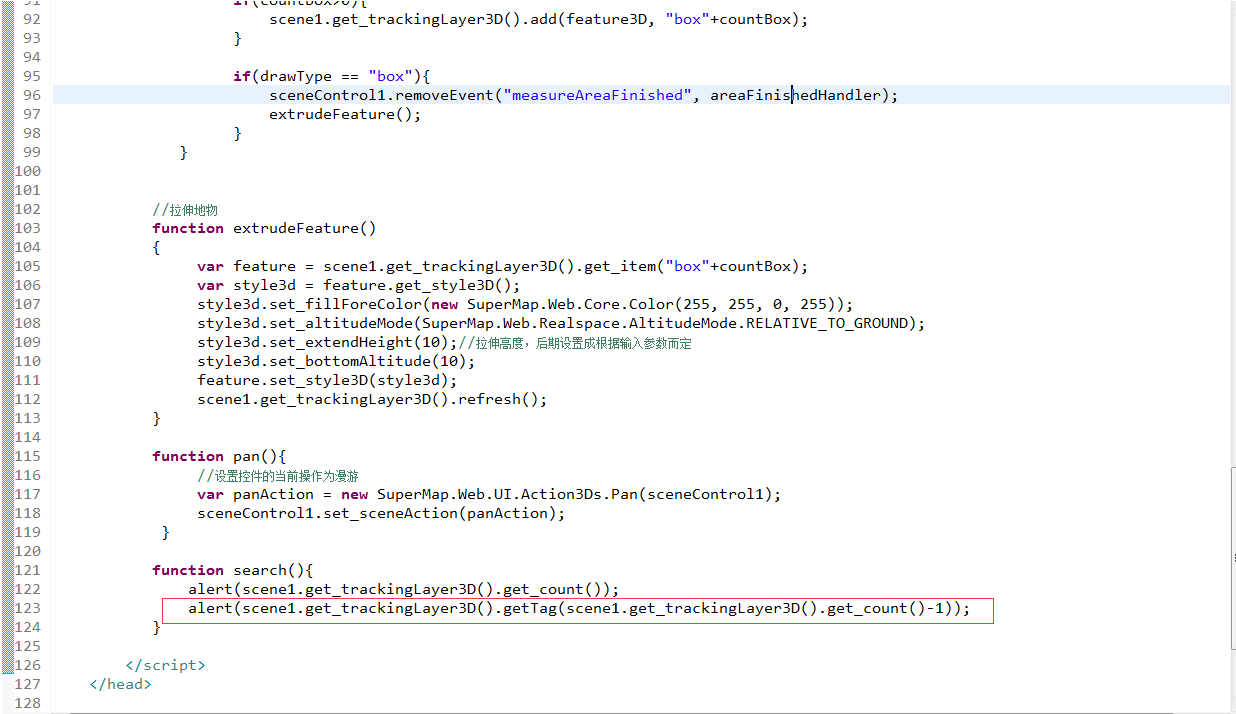Viewport: 1236px width, 714px height.
Task: Click "SuperMap.Web.Core.Color" on line 107
Action: tap(570, 304)
